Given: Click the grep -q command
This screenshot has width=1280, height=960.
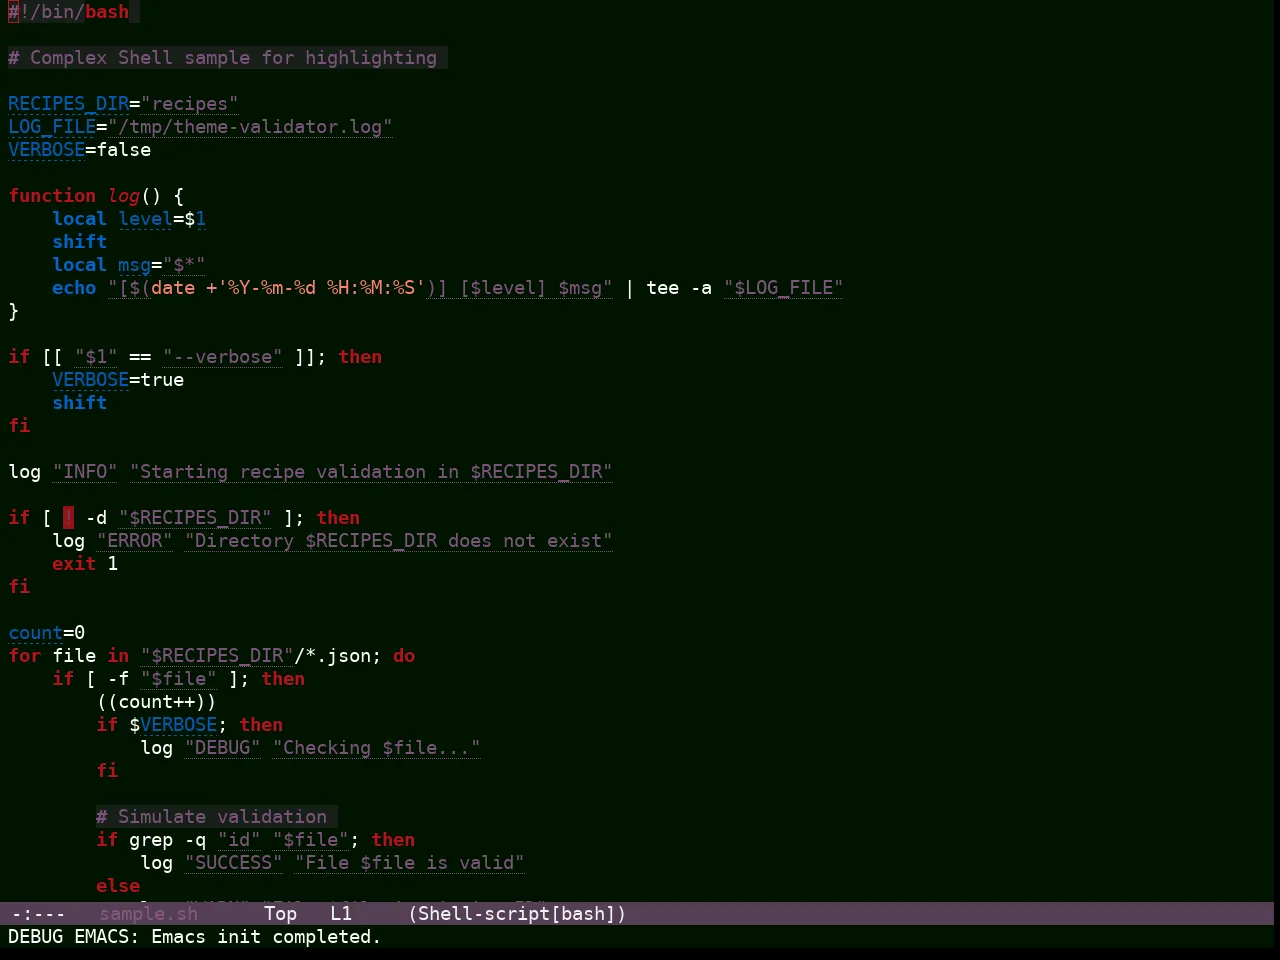Looking at the screenshot, I should tap(167, 840).
